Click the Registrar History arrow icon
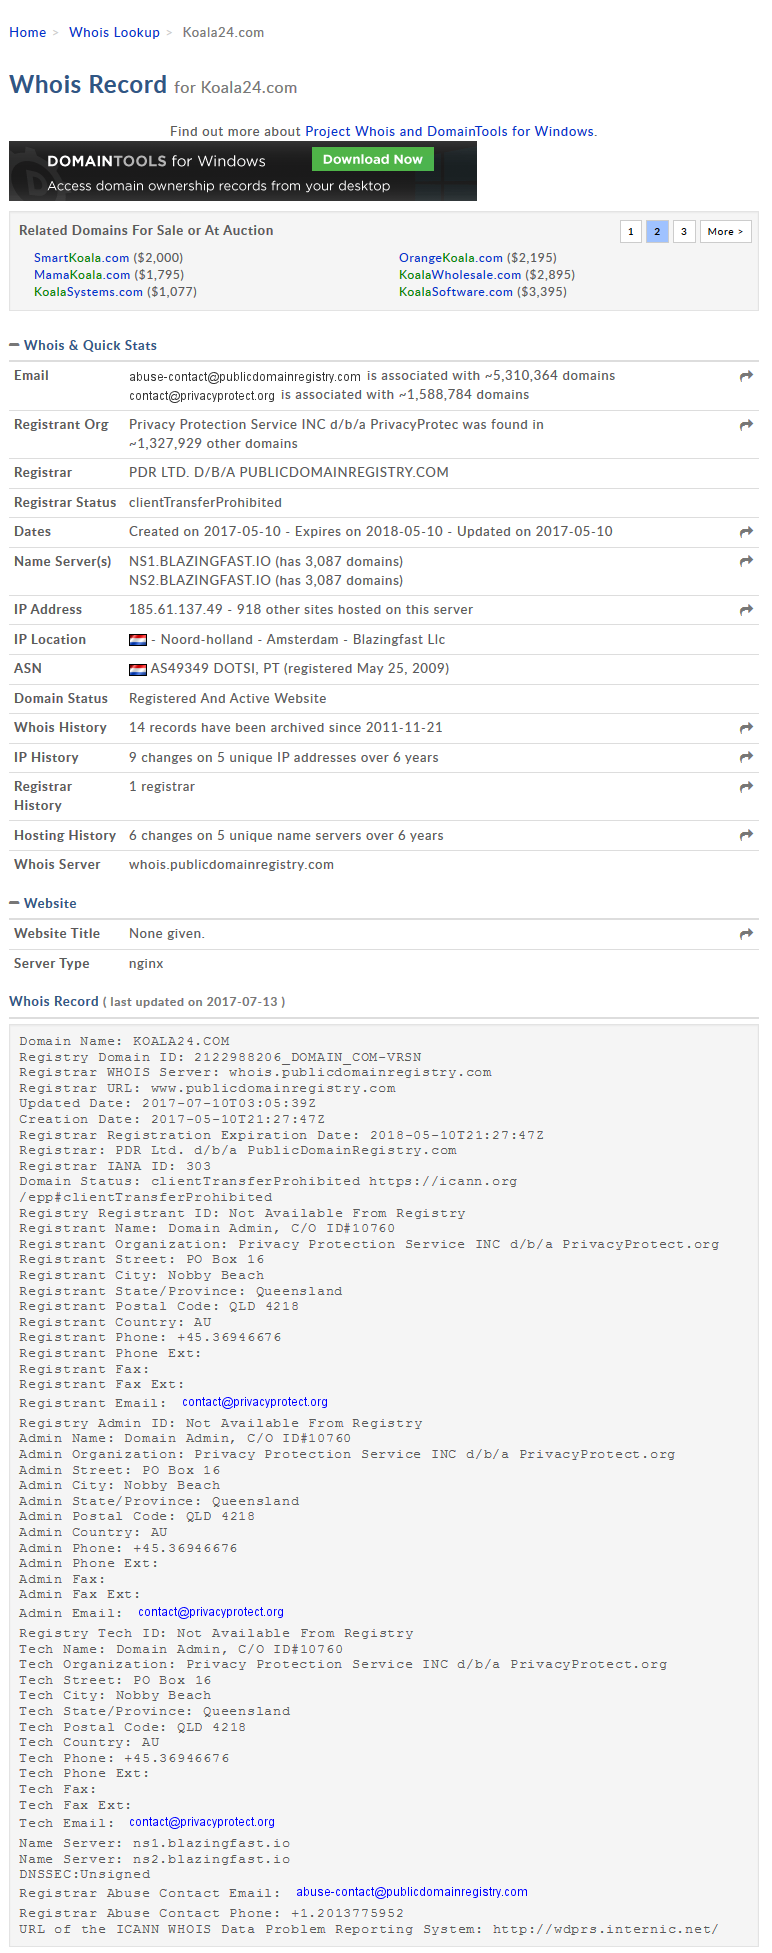The height and width of the screenshot is (1953, 772). [746, 787]
